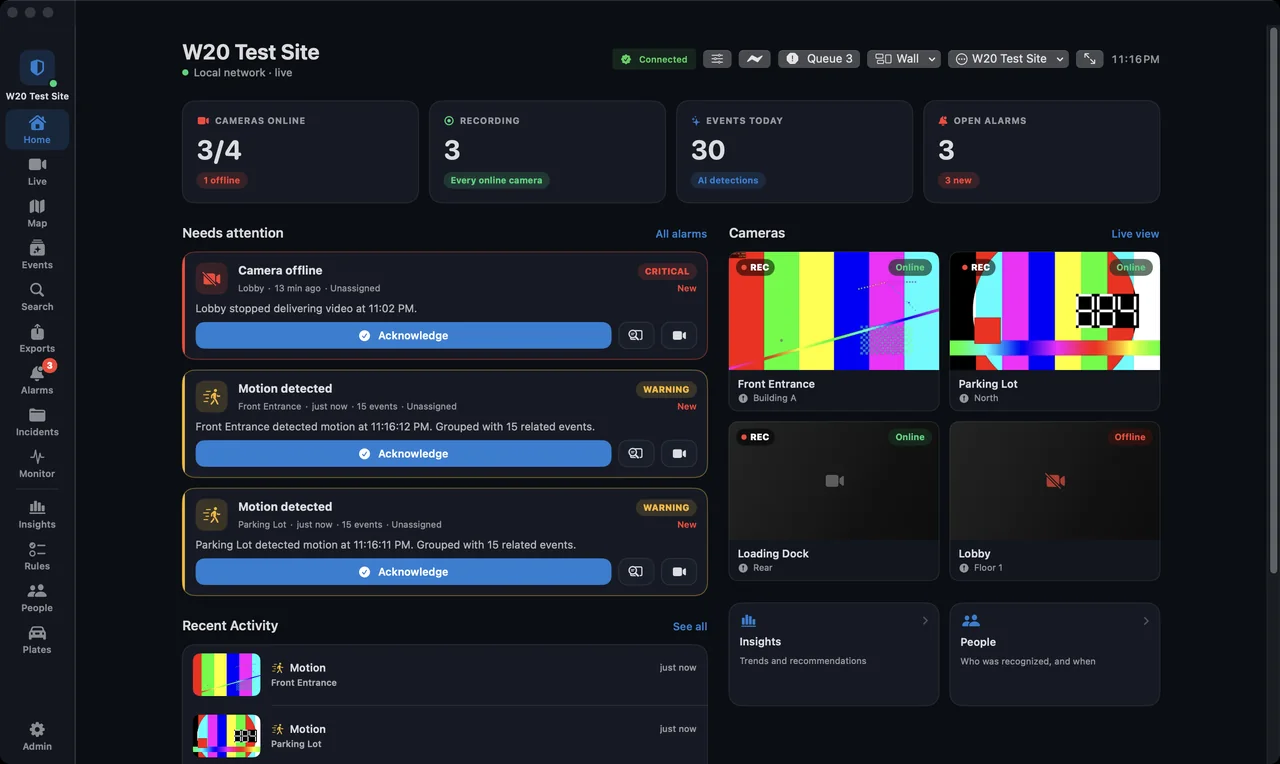Open the All alarms link
The width and height of the screenshot is (1280, 764).
[x=681, y=234]
